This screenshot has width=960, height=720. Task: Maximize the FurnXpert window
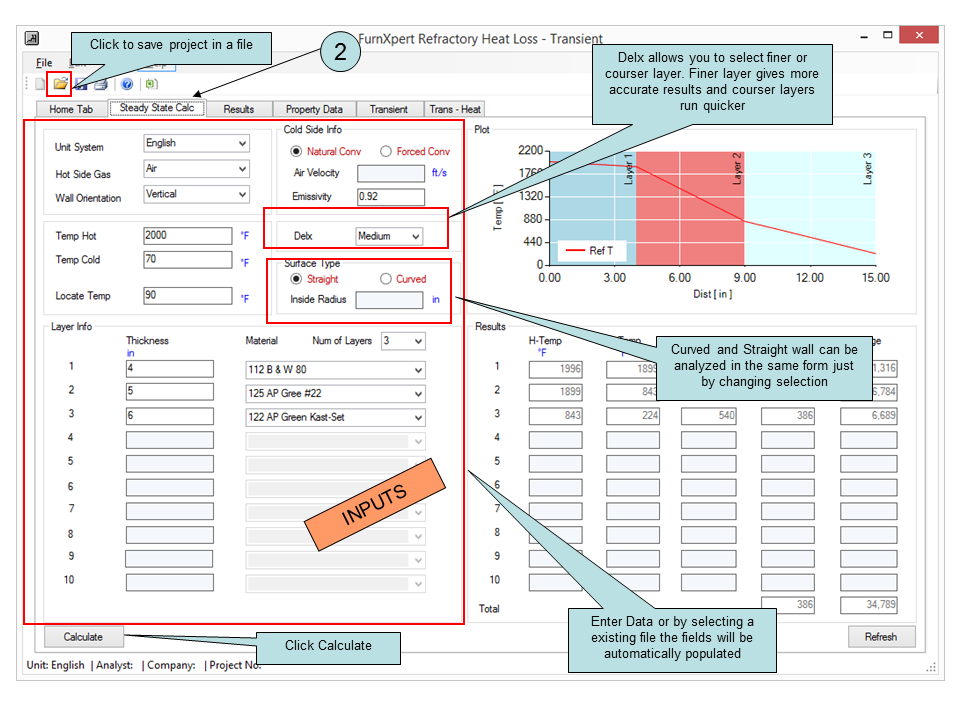(888, 36)
